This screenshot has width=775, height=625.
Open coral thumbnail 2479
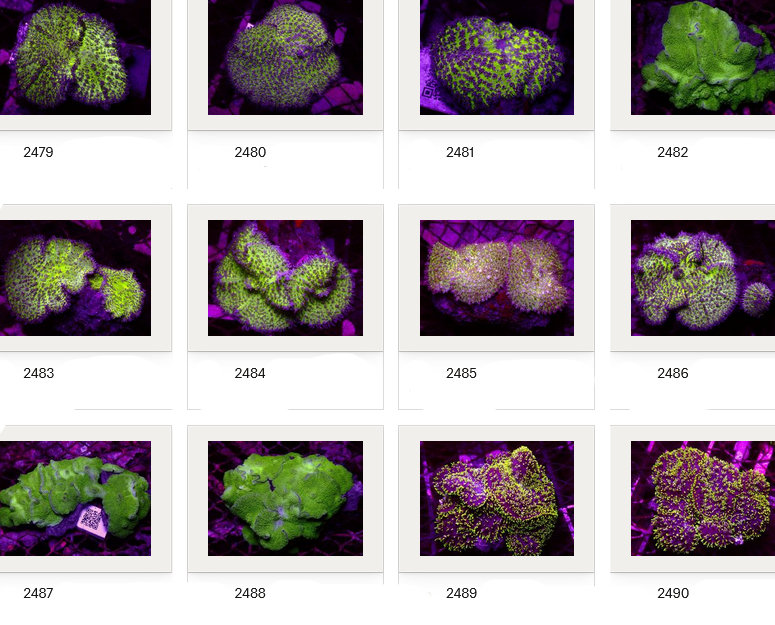click(75, 57)
